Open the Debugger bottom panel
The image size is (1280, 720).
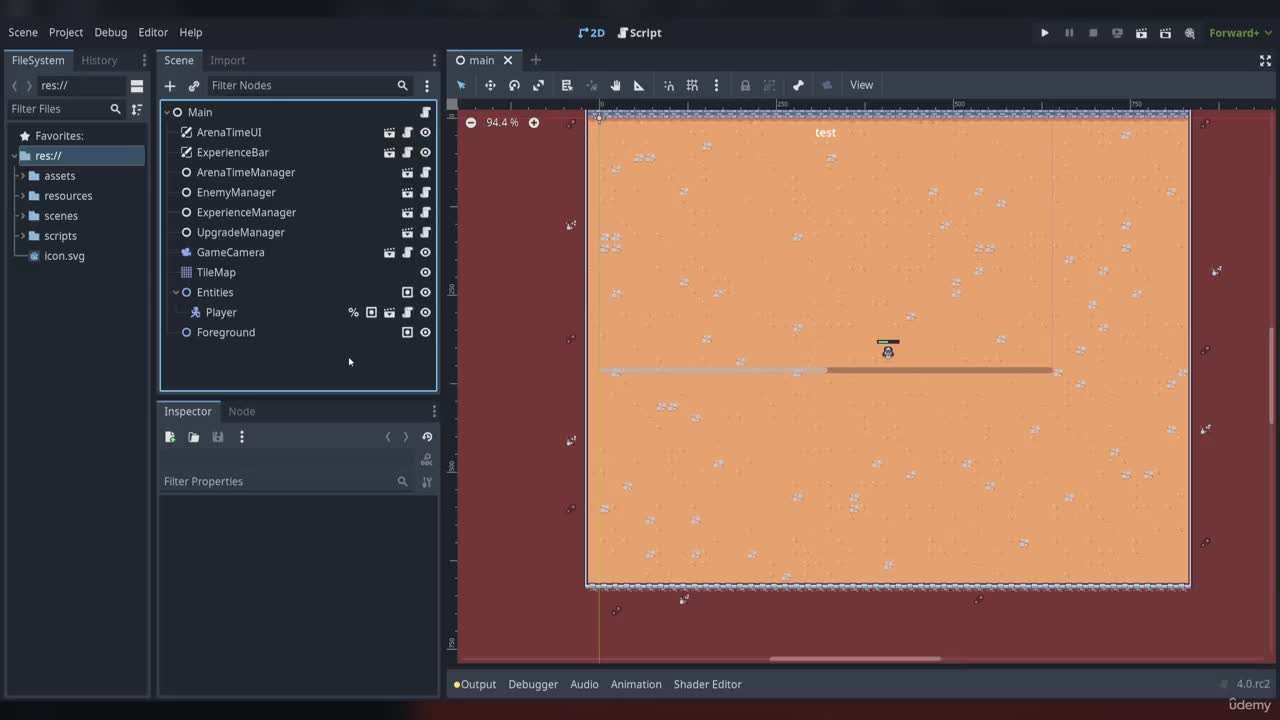coord(533,684)
